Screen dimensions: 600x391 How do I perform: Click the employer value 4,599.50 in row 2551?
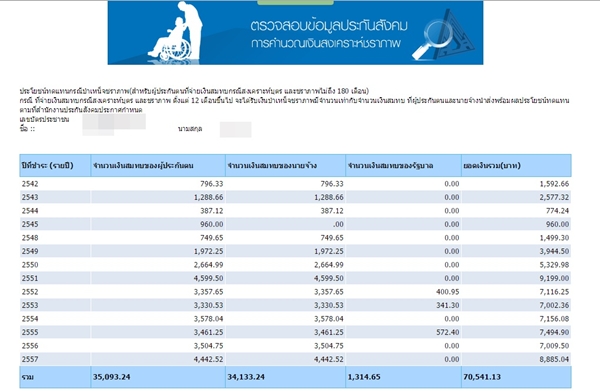329,278
